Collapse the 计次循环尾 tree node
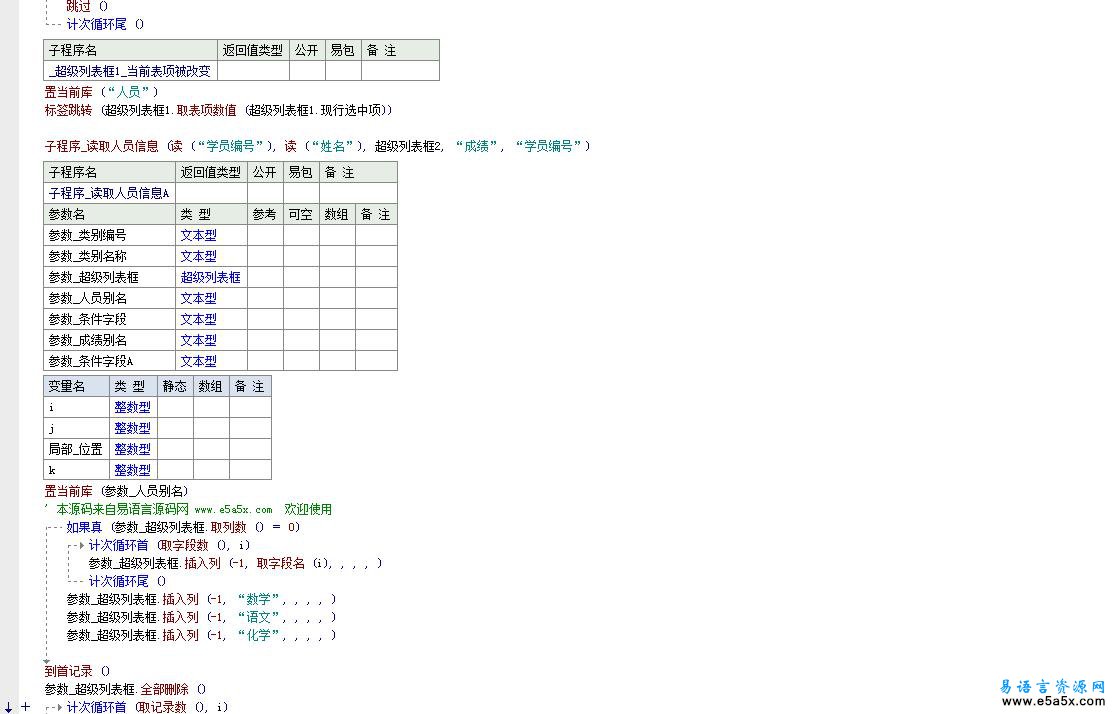 [50, 23]
